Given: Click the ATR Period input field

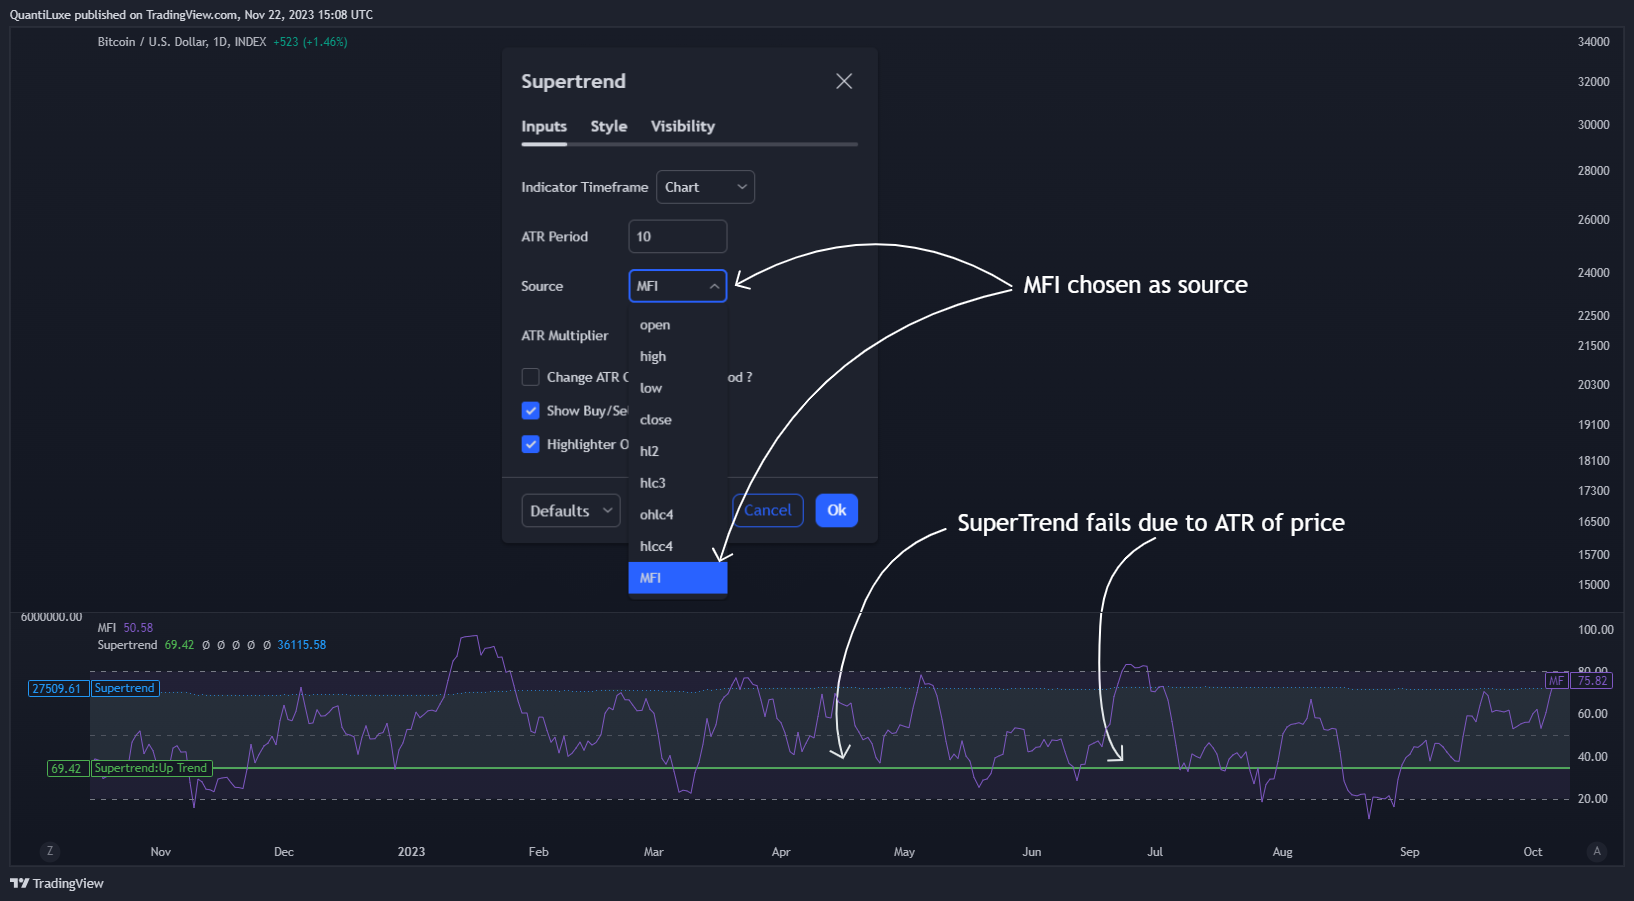Looking at the screenshot, I should [x=677, y=237].
